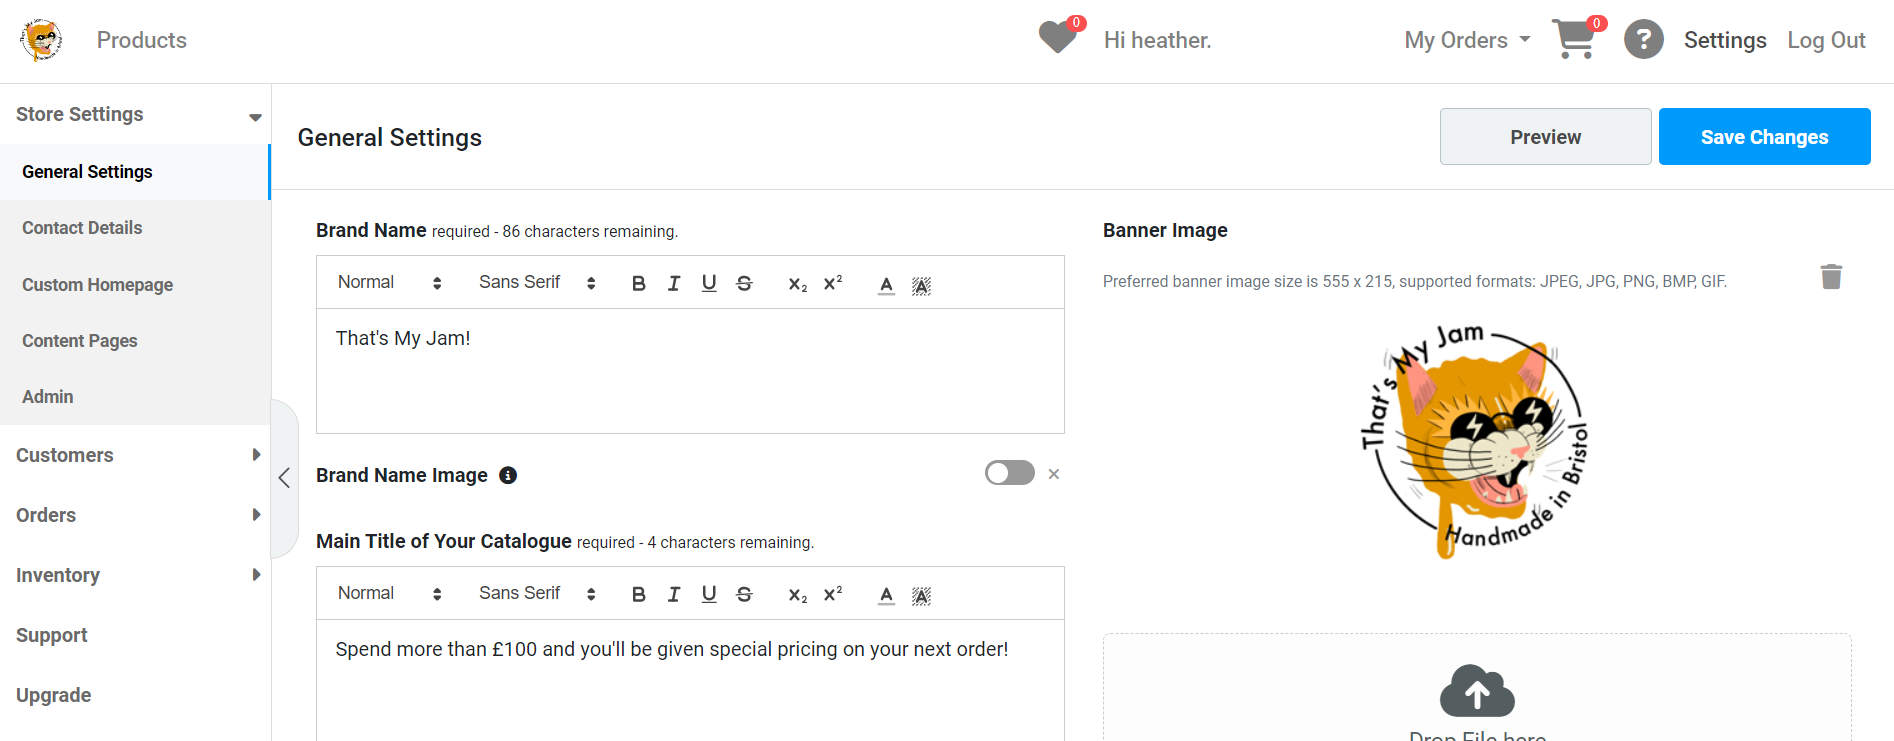
Task: Apply underline in Main Title editor
Action: 709,594
